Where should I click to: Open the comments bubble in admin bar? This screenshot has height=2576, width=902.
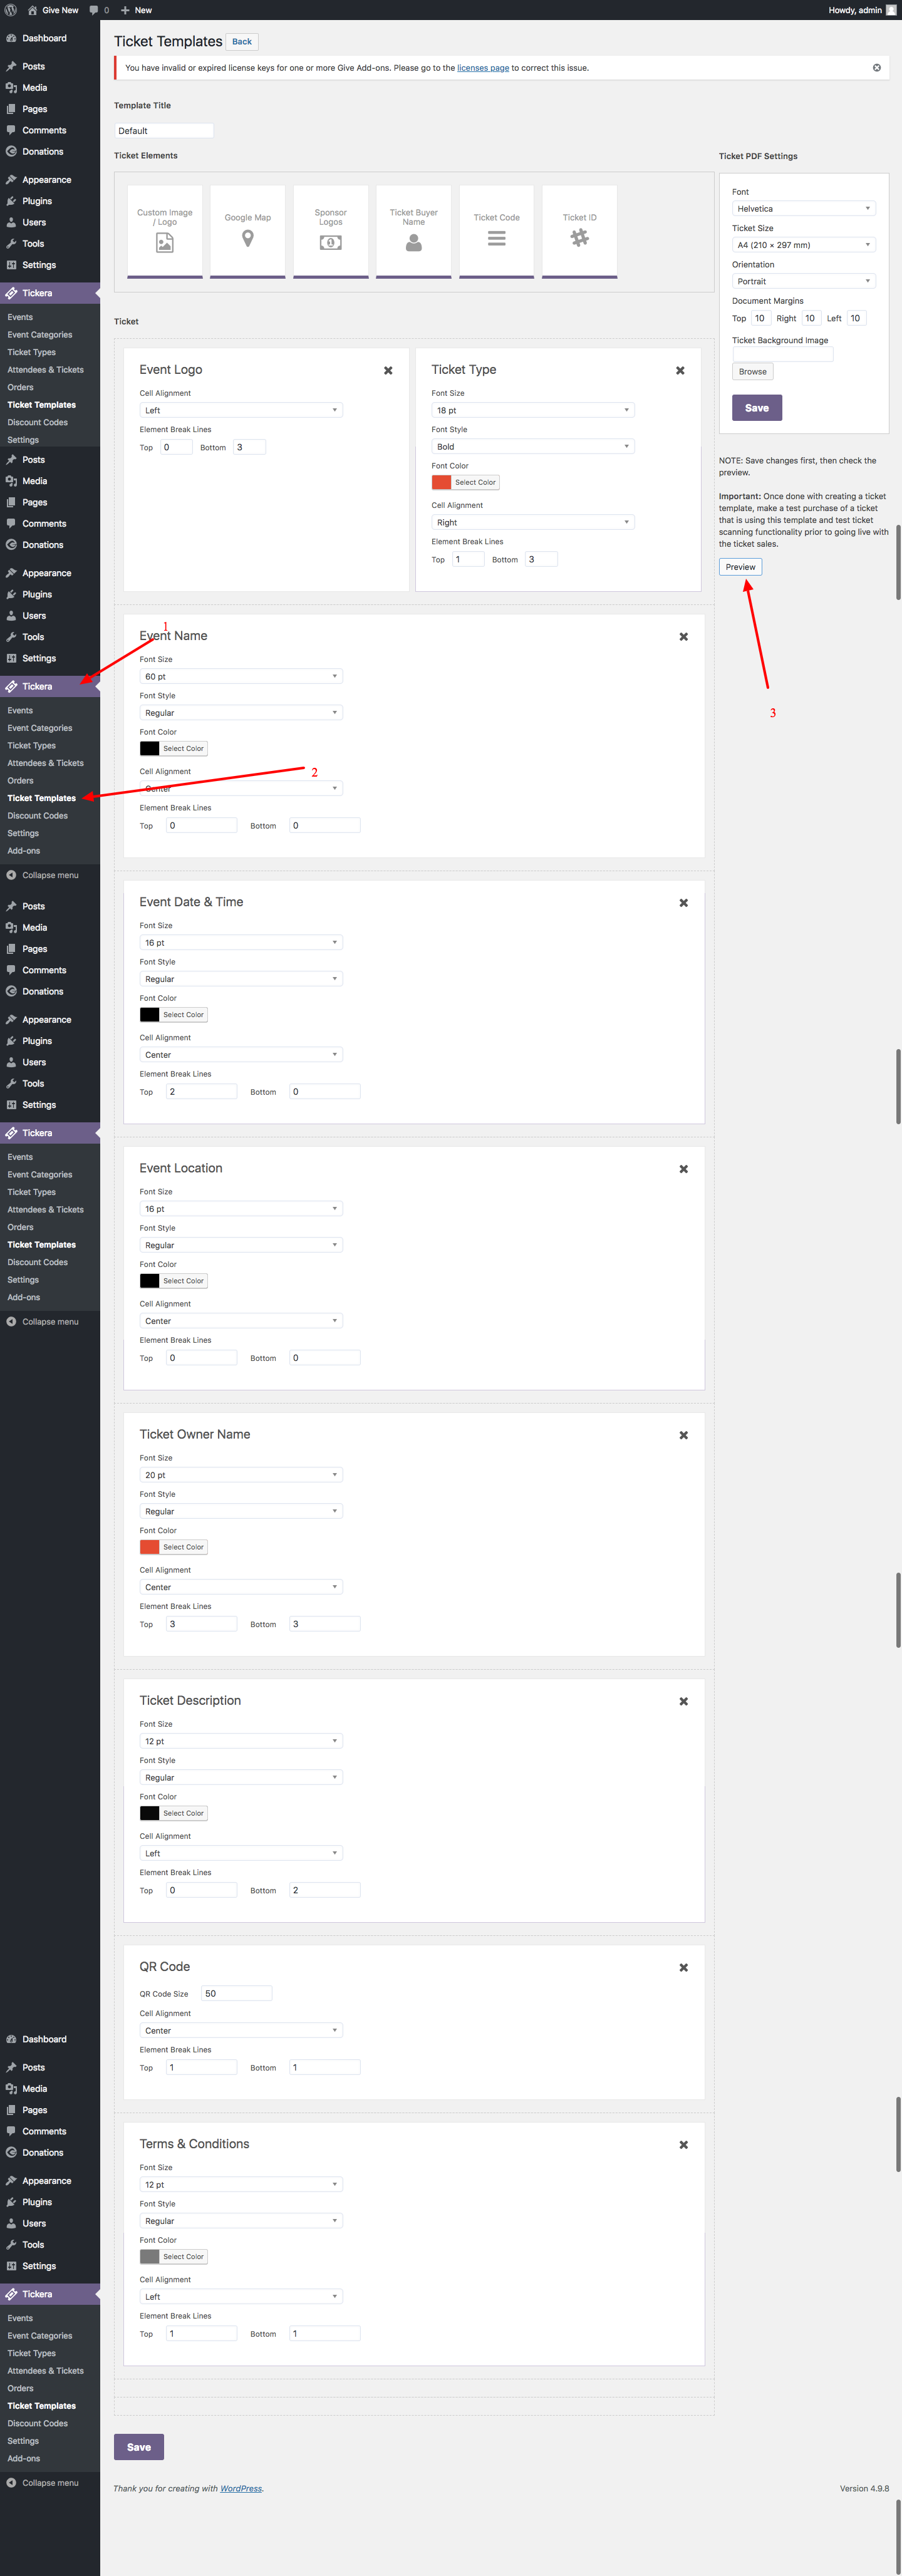tap(99, 10)
